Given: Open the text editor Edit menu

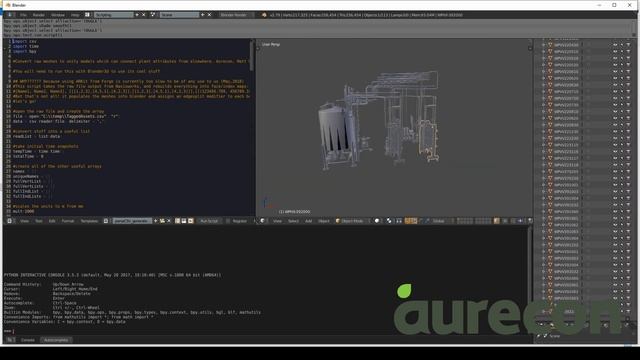Looking at the screenshot, I should 52,221.
